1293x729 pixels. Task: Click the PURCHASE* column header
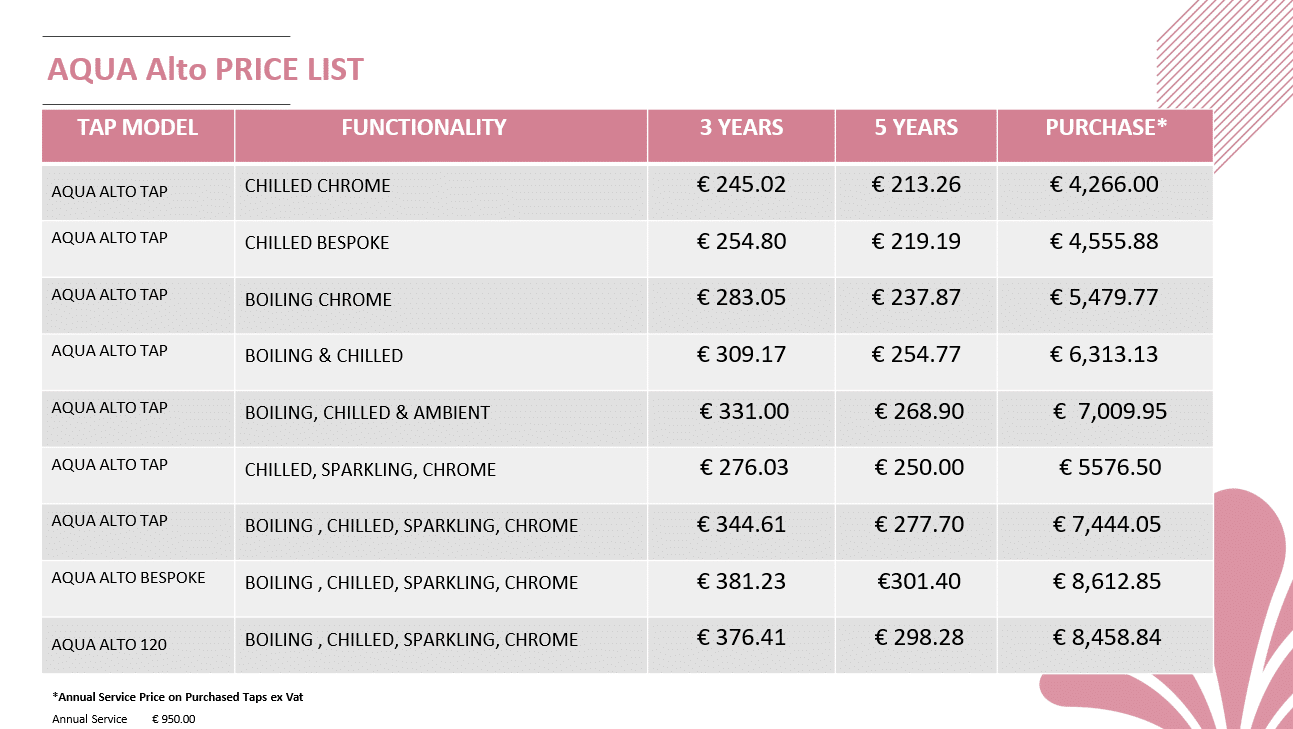1105,135
